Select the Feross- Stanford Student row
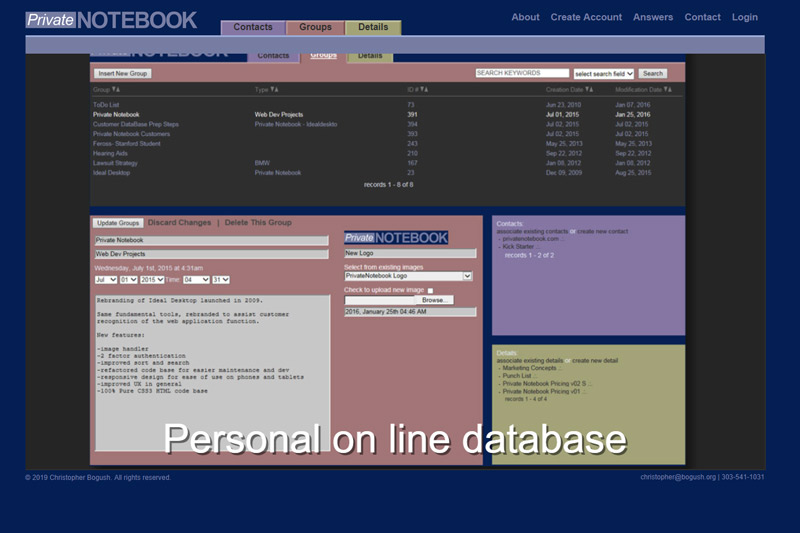800x533 pixels. click(387, 144)
